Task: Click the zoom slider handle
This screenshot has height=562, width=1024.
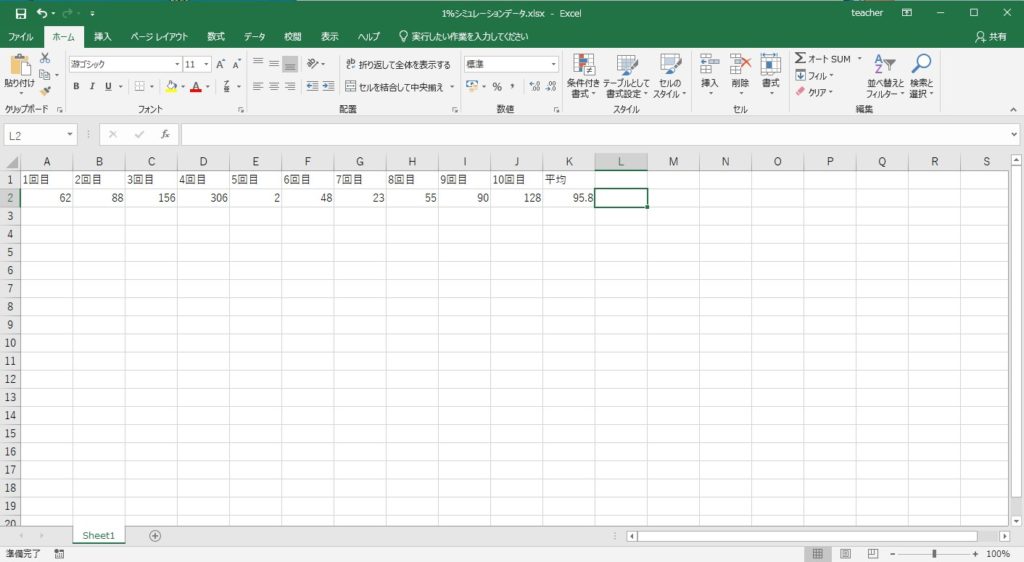Action: coord(934,554)
